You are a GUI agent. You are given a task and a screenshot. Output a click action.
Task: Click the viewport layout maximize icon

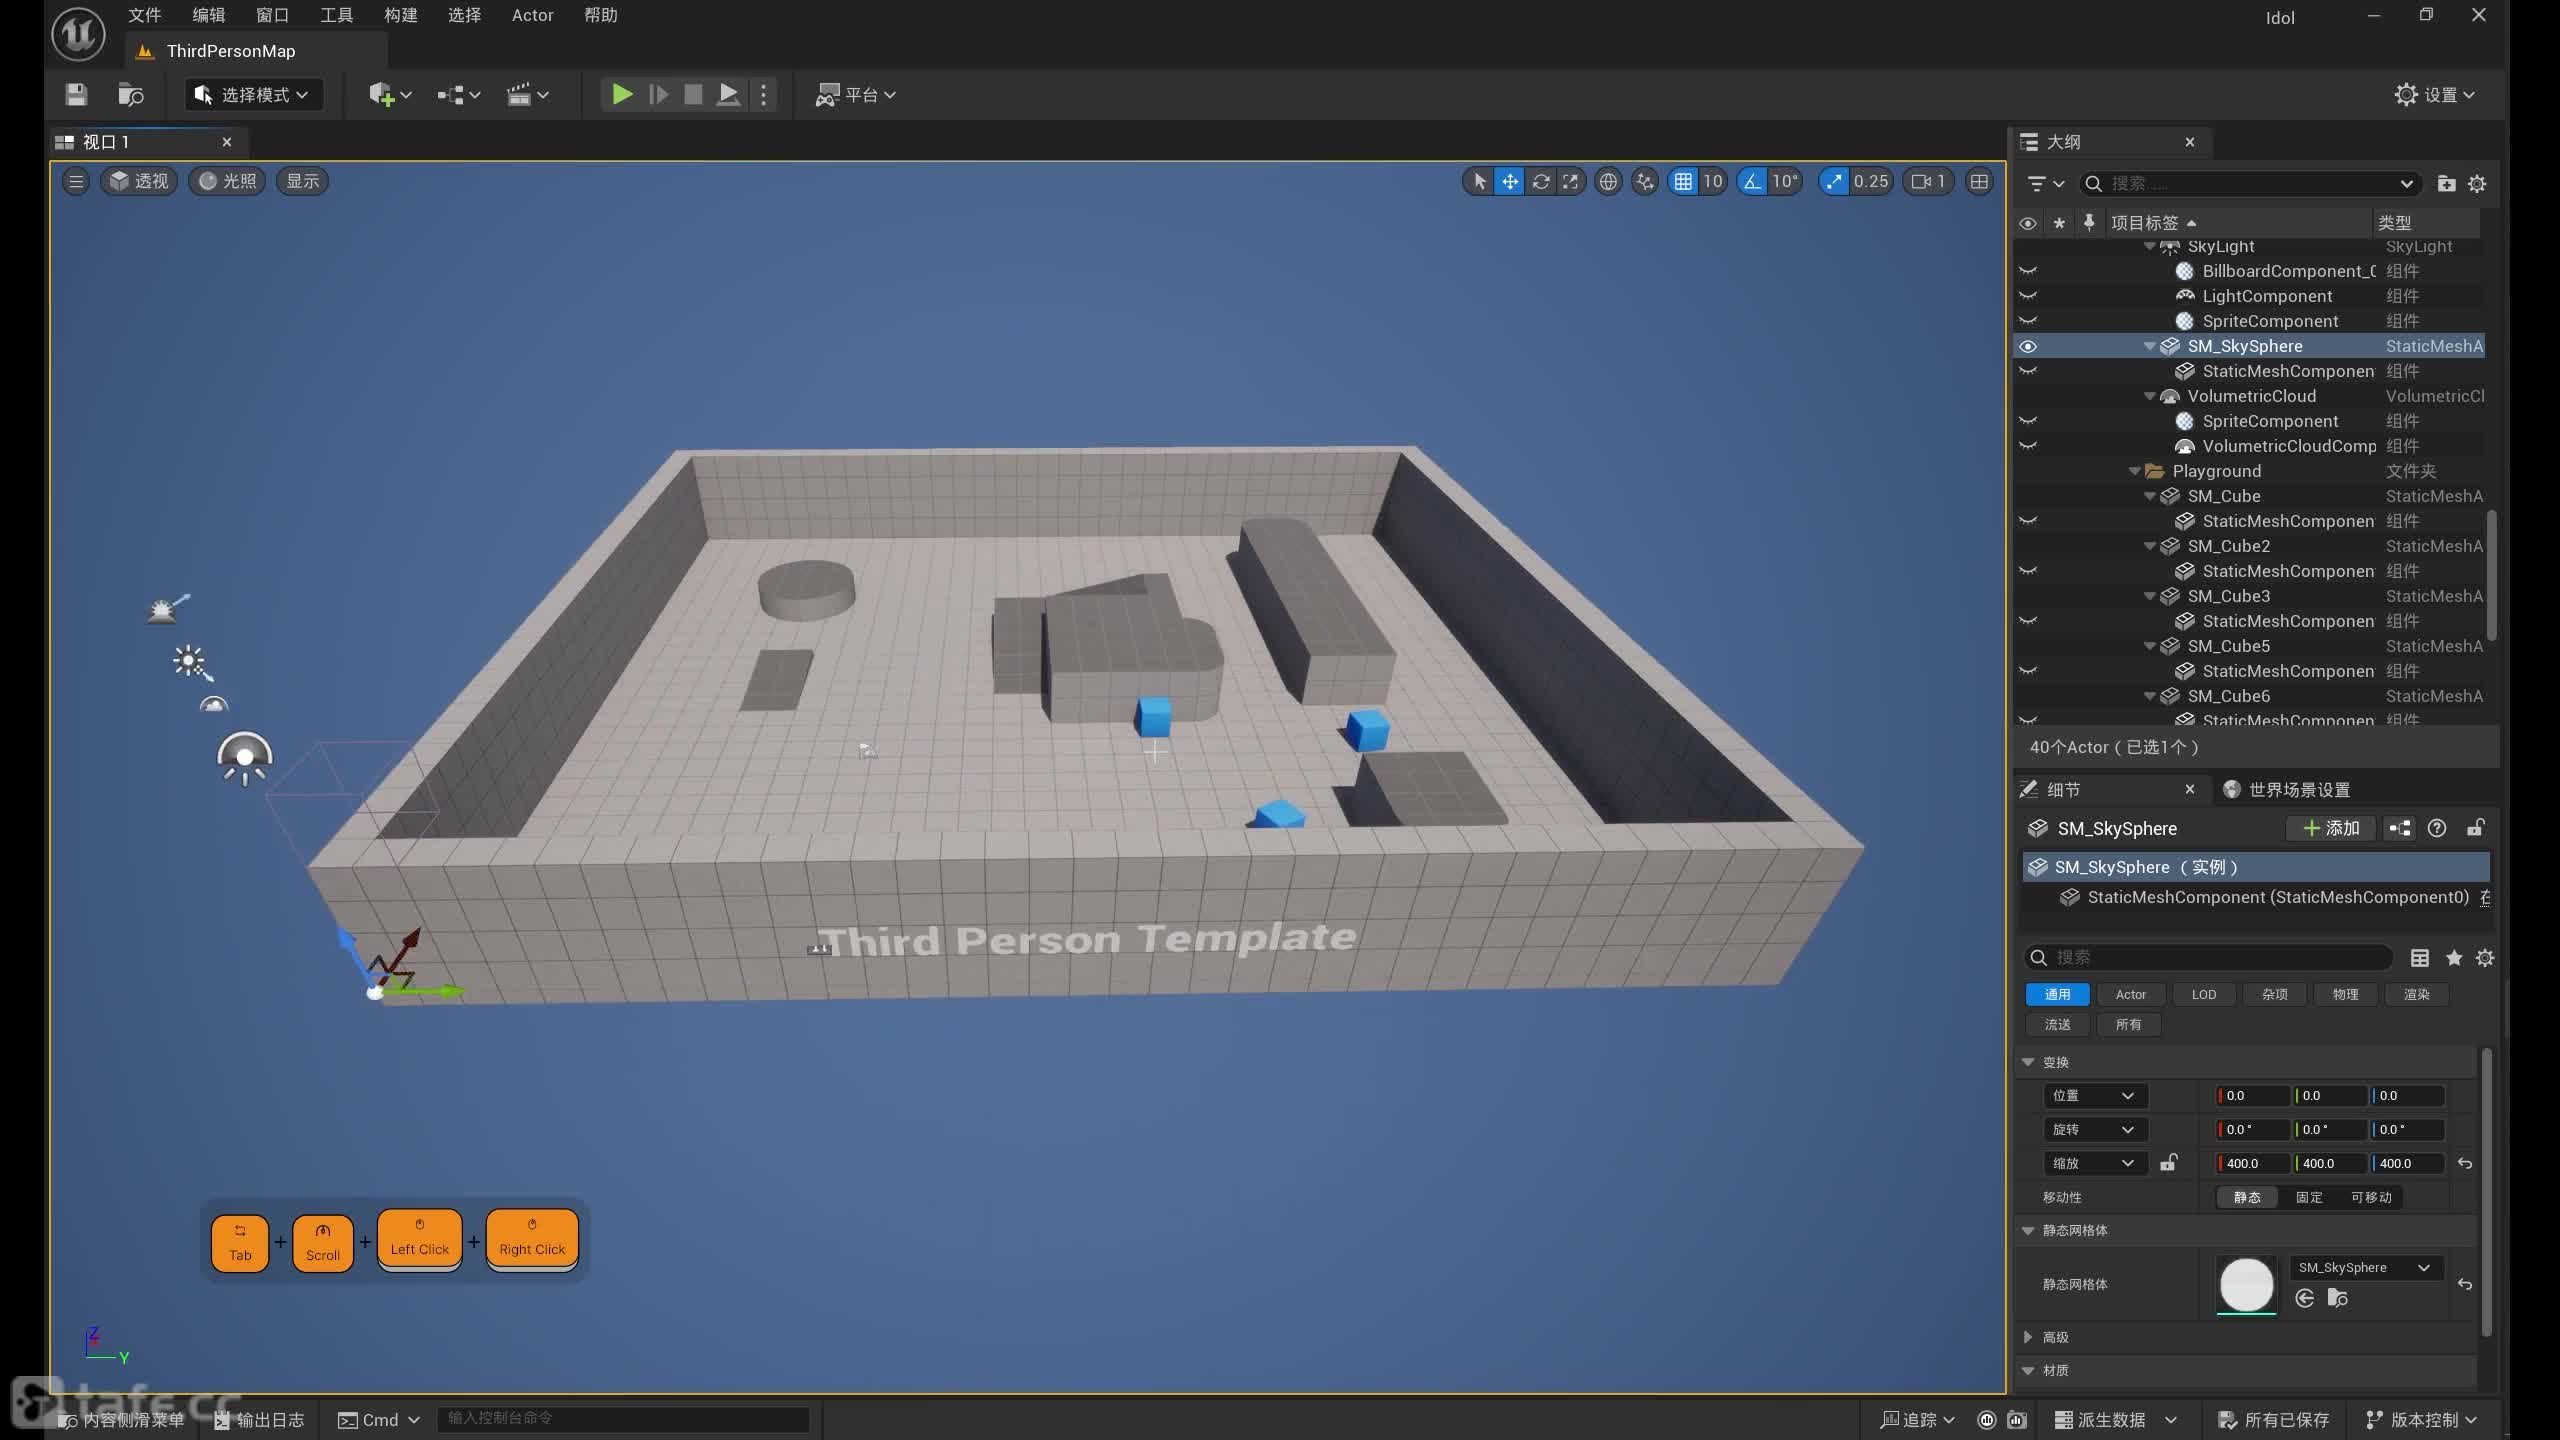coord(1979,181)
